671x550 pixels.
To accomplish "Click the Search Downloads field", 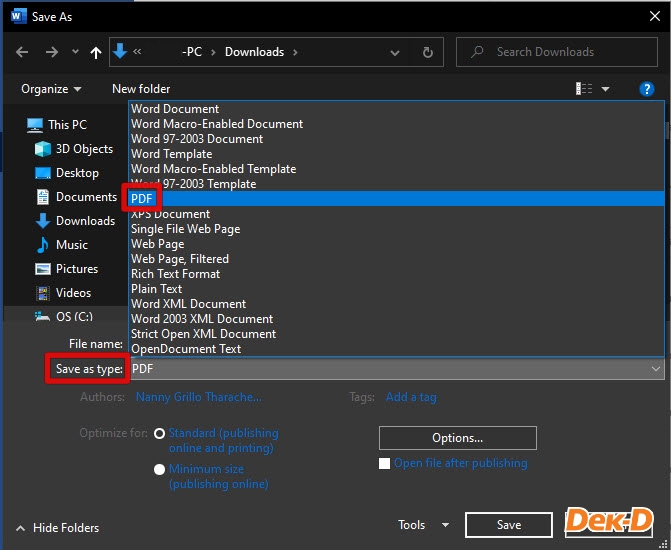I will pos(555,52).
